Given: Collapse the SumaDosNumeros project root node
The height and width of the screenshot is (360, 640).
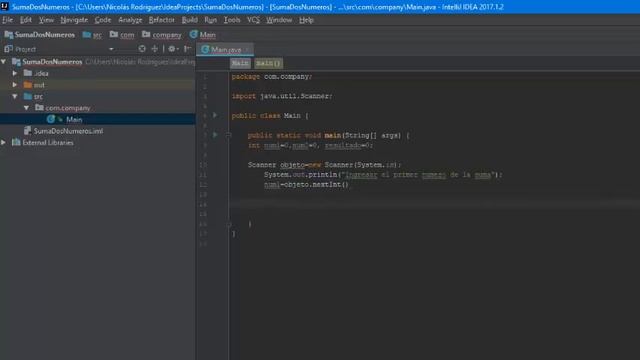Looking at the screenshot, I should pyautogui.click(x=4, y=62).
